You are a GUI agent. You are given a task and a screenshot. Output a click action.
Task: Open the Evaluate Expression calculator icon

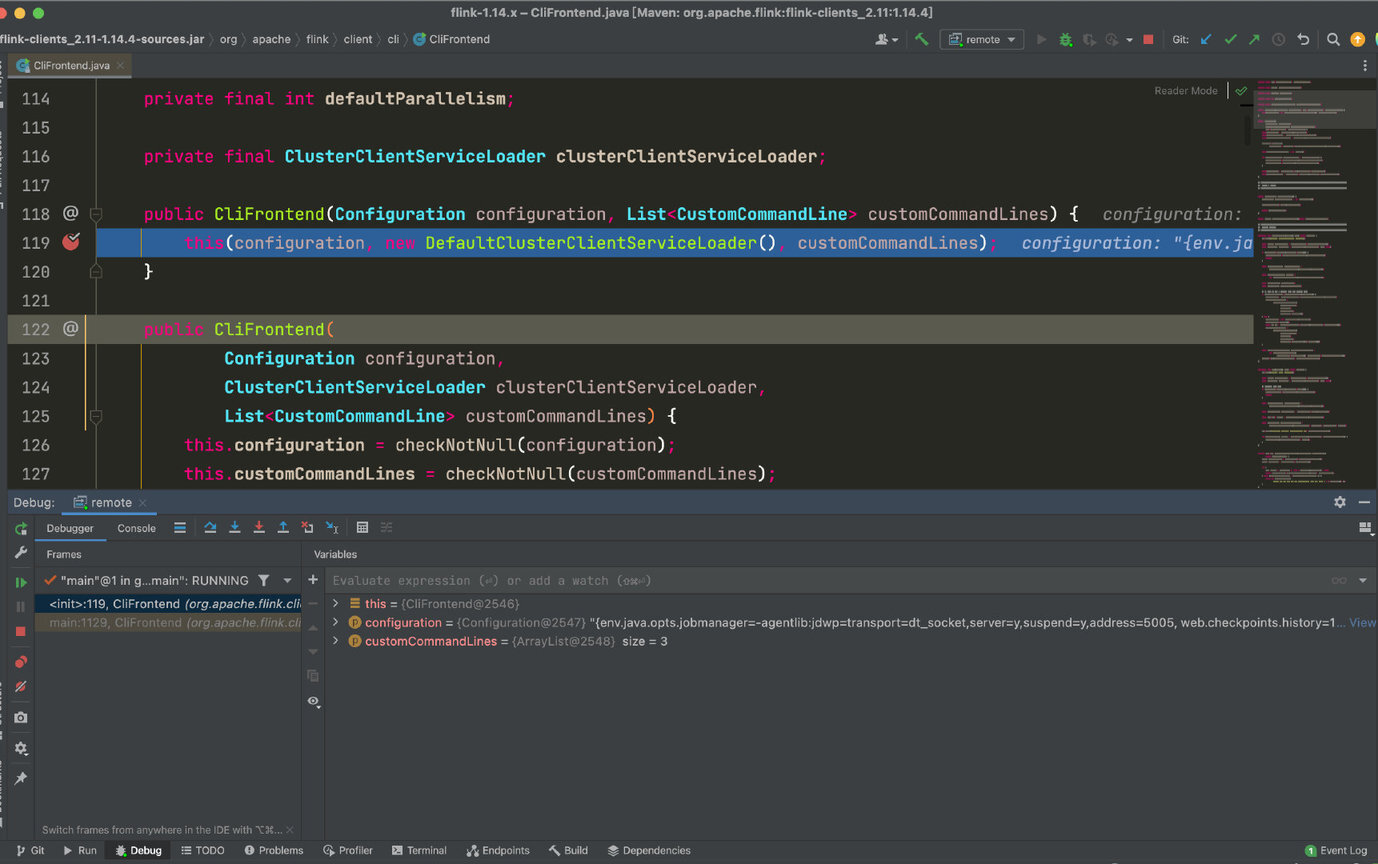point(362,528)
